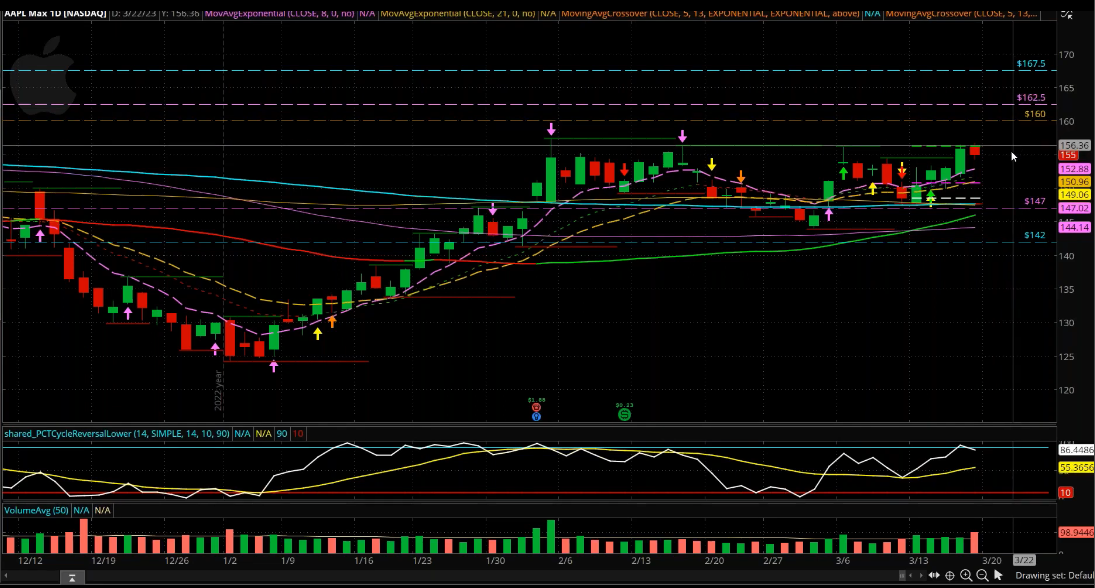The height and width of the screenshot is (588, 1095).
Task: Open the Drawing set dropdown
Action: pyautogui.click(x=1054, y=575)
